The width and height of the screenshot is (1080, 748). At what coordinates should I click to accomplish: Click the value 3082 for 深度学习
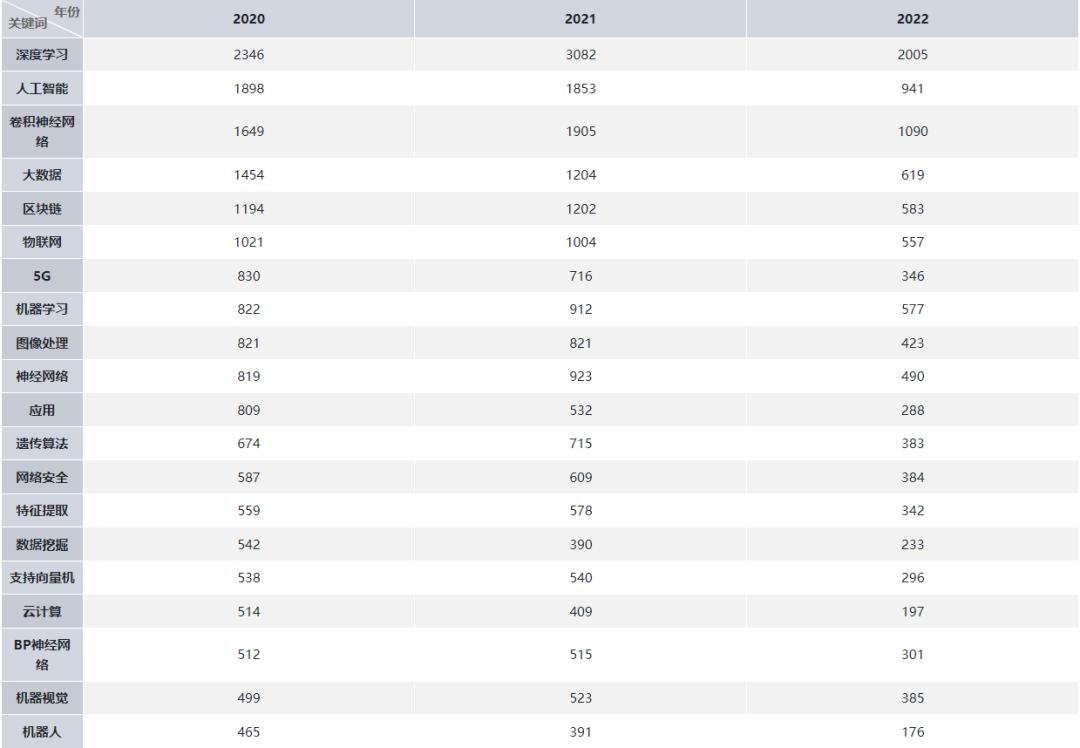[x=581, y=54]
